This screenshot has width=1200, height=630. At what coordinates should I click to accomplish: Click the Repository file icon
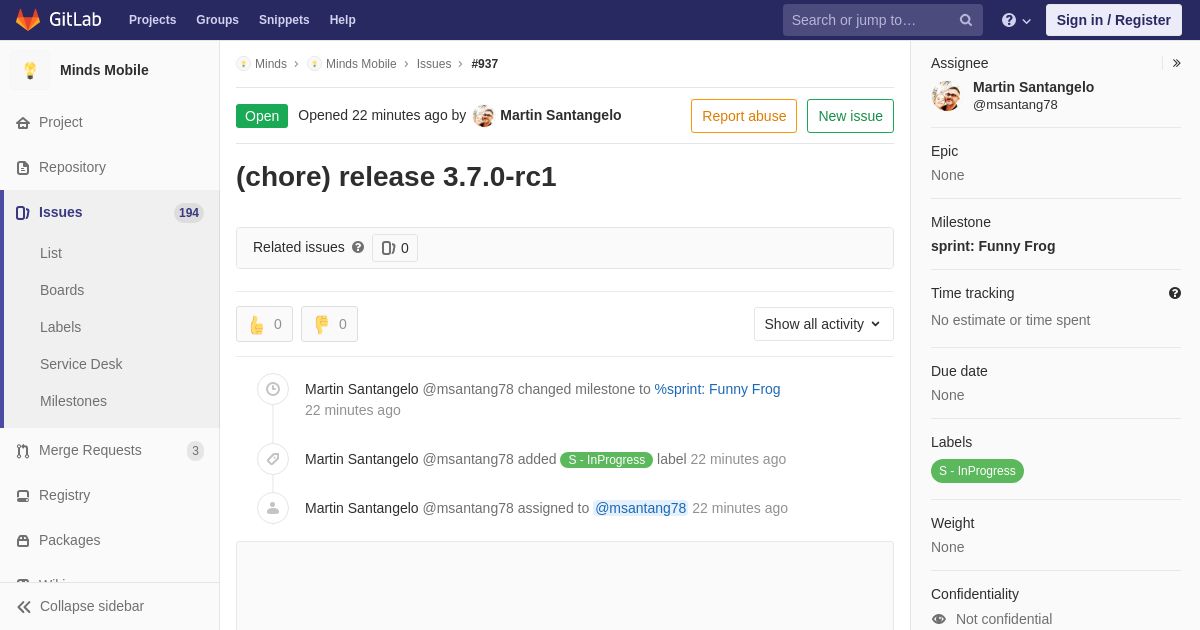23,168
